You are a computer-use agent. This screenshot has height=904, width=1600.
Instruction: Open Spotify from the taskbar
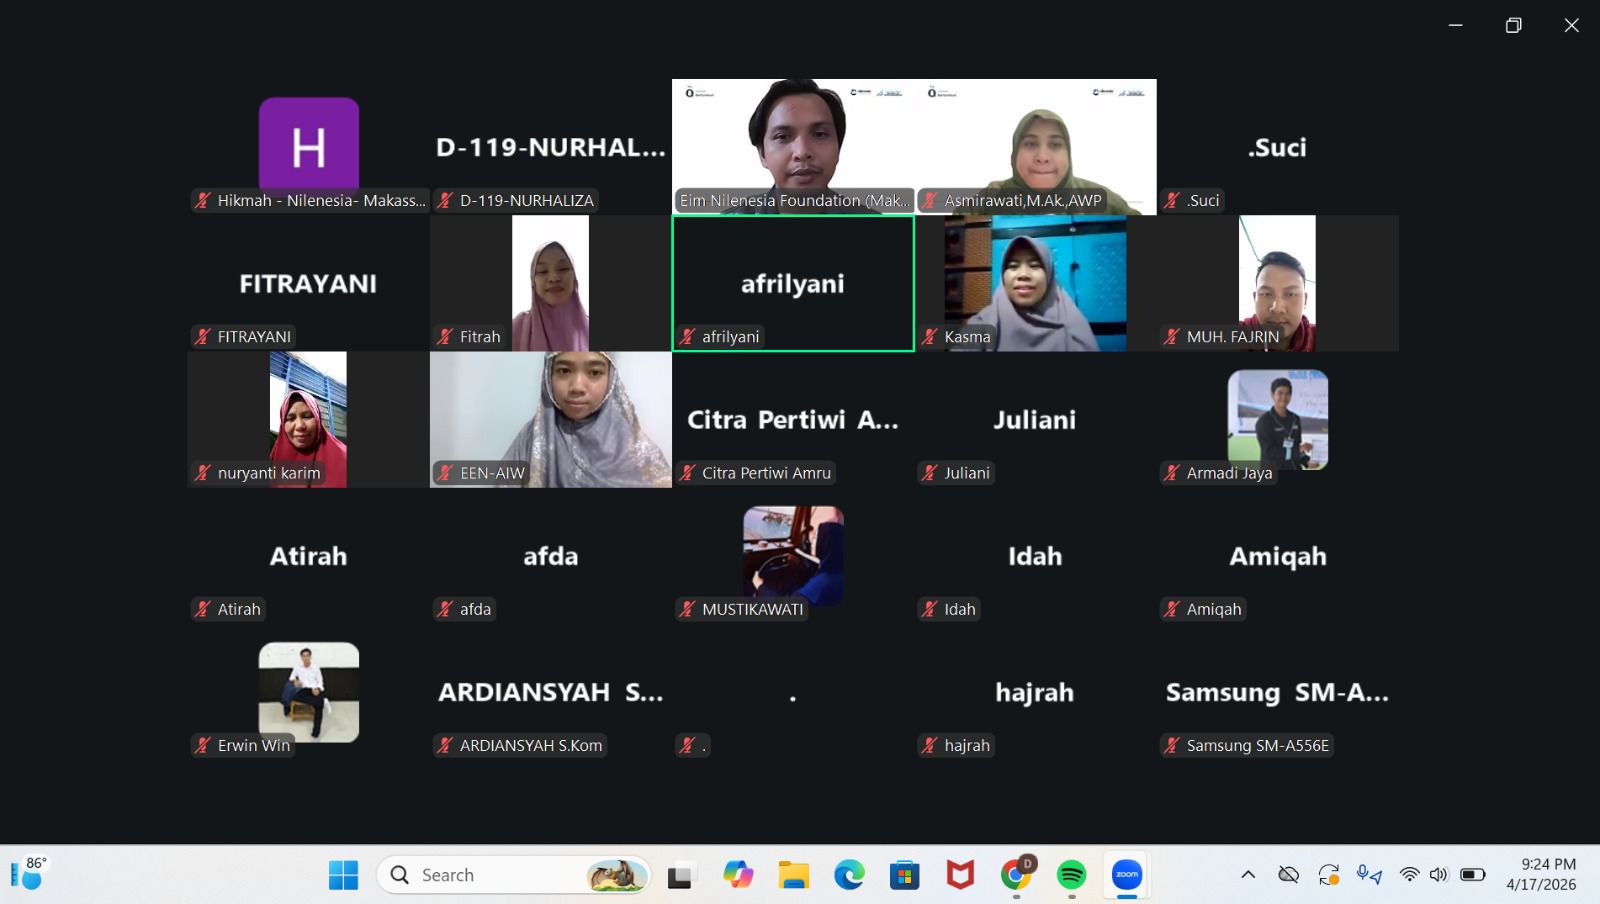(1071, 875)
